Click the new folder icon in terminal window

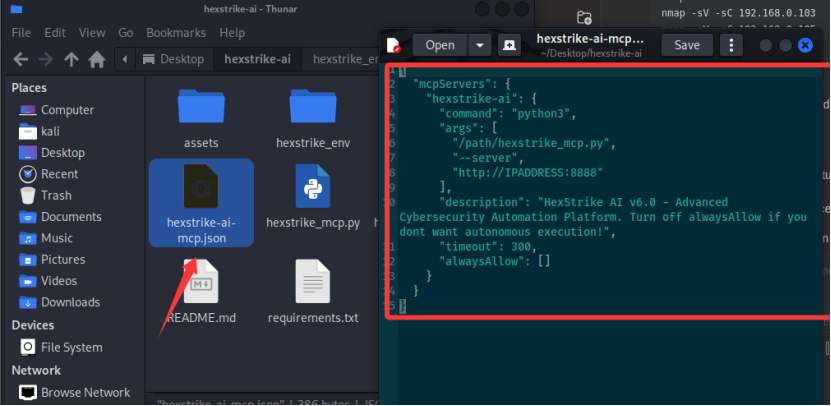pyautogui.click(x=584, y=17)
